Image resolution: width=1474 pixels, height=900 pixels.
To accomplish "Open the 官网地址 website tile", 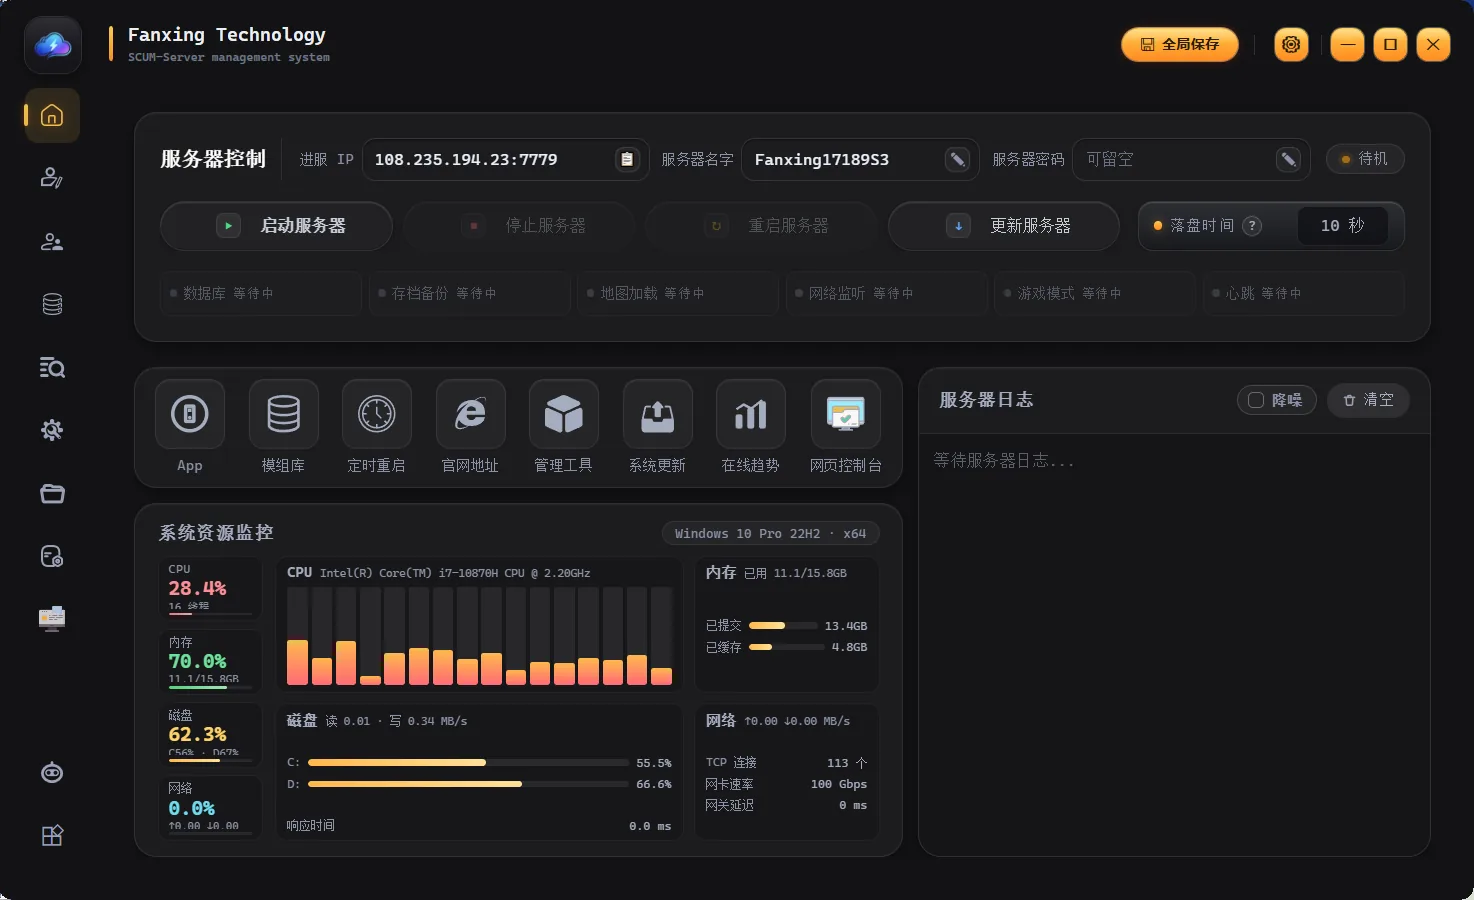I will pos(470,414).
